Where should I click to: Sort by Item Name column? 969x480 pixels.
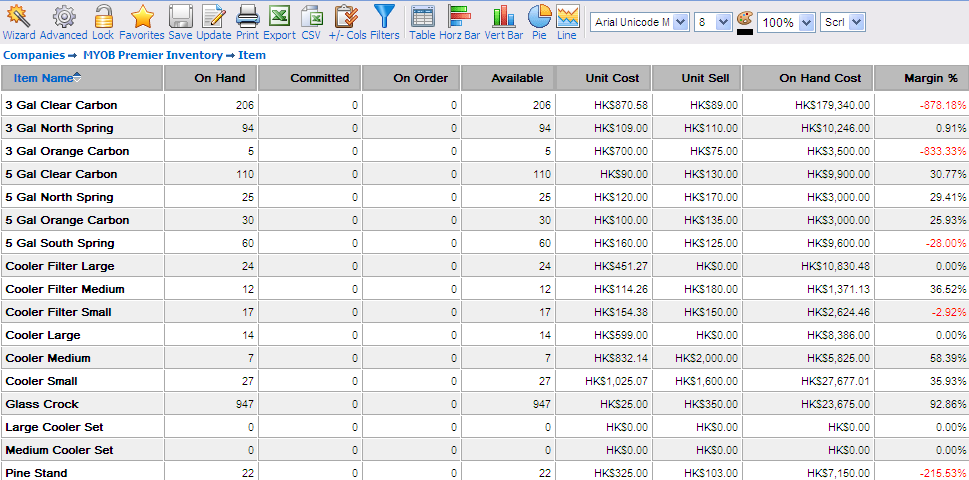tap(43, 78)
